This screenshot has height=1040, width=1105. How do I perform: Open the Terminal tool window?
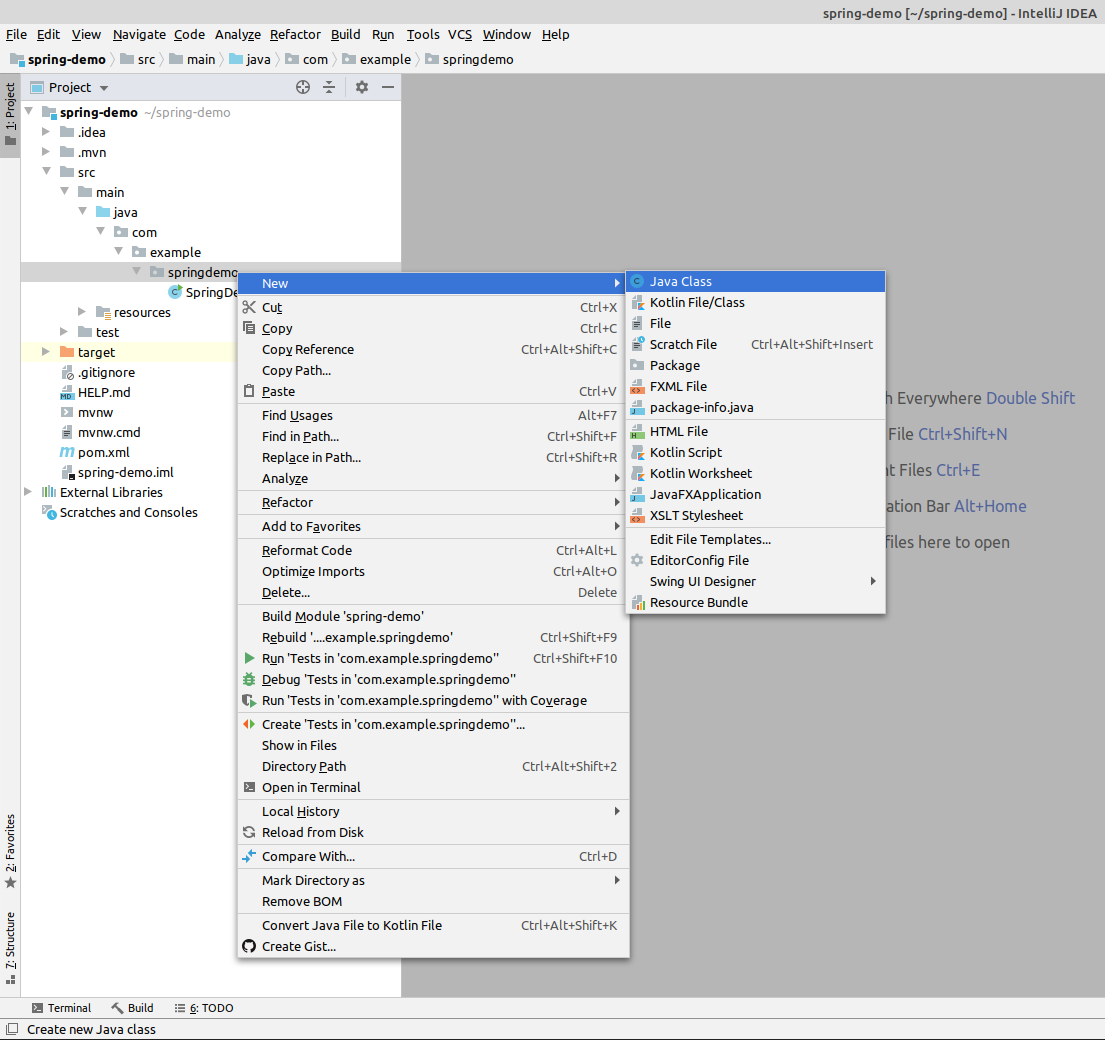pyautogui.click(x=62, y=1008)
